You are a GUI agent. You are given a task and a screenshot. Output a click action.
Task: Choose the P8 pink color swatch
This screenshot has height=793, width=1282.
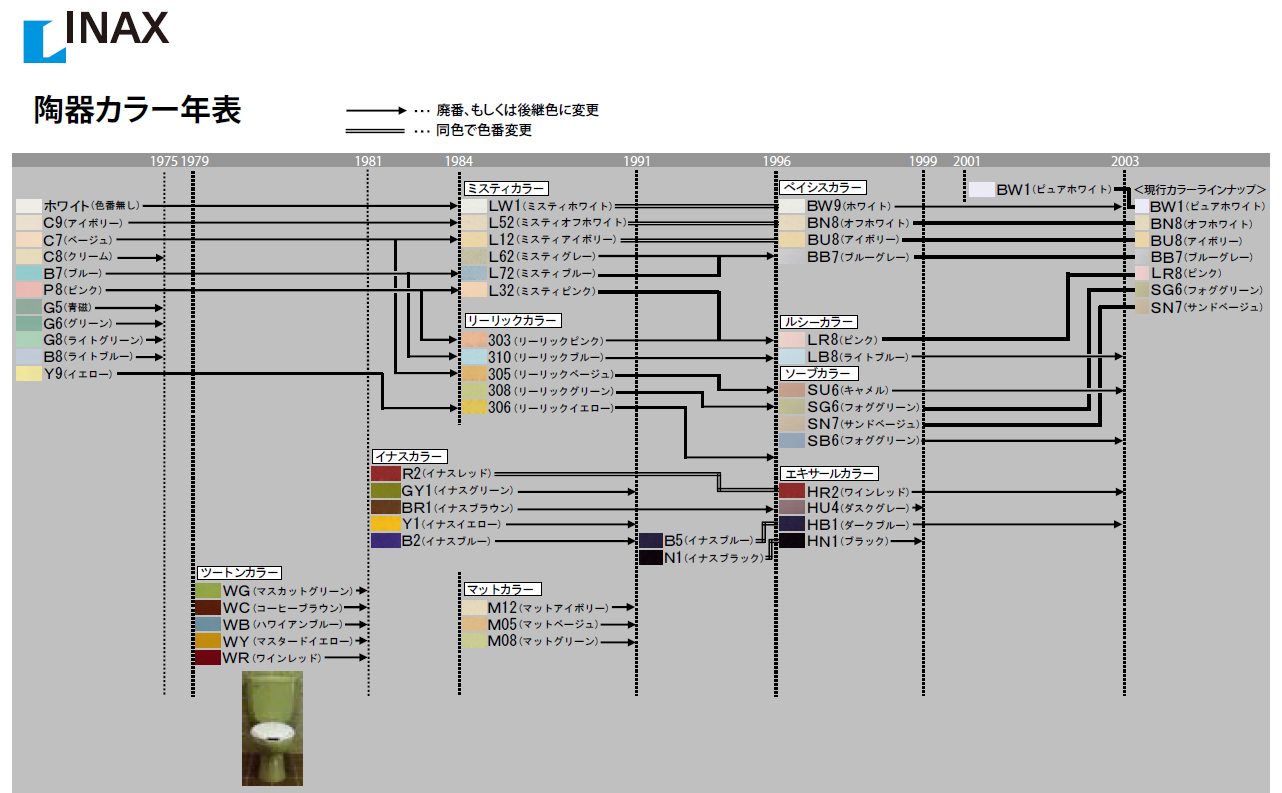[28, 290]
